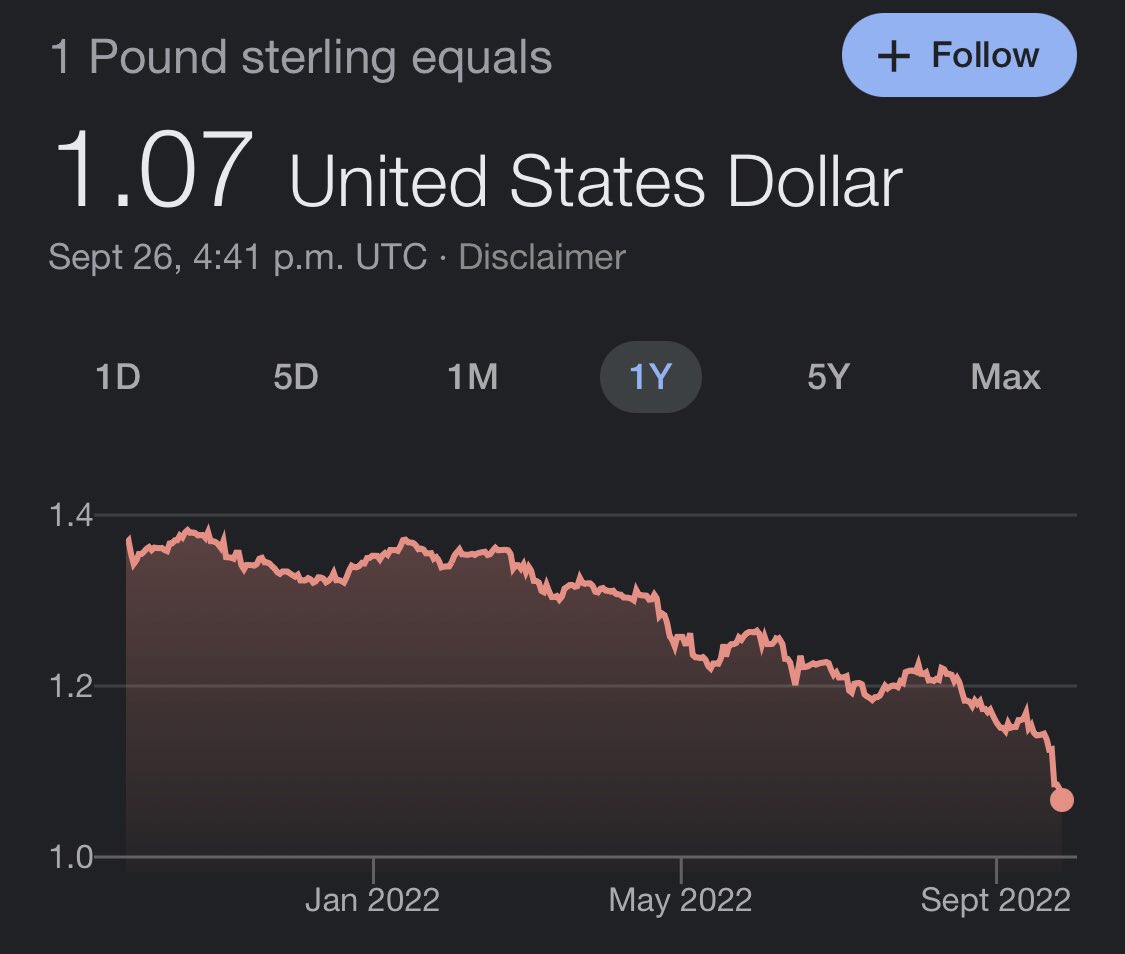Viewport: 1125px width, 954px height.
Task: Click the Sept 26 timestamp text
Action: [x=238, y=257]
